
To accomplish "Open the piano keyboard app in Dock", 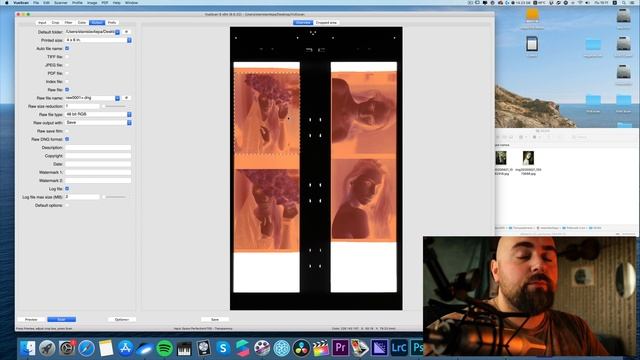I will pos(184,348).
